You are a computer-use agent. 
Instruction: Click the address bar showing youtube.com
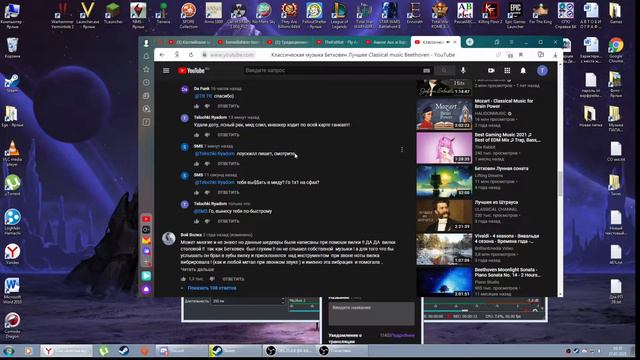232,55
